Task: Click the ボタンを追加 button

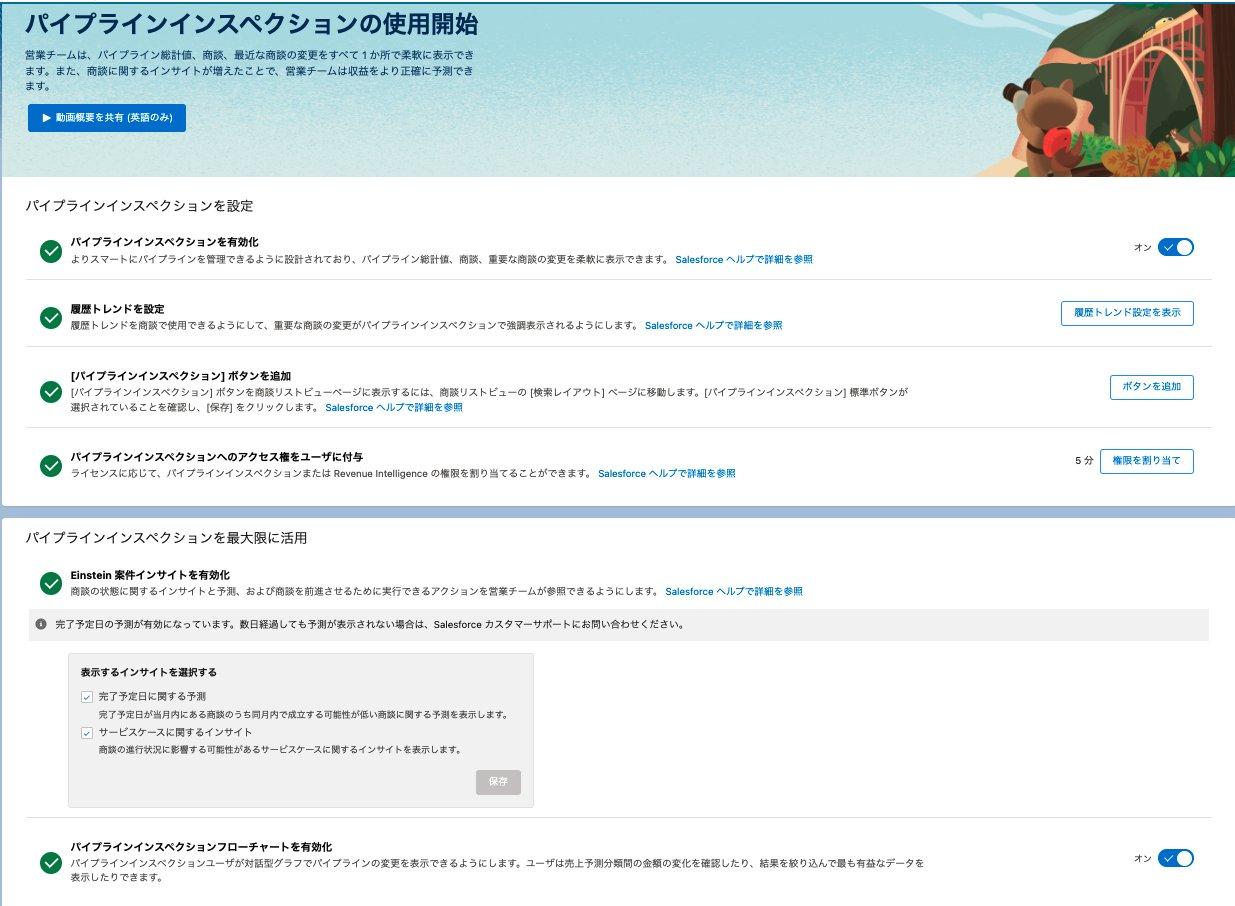Action: click(1151, 387)
